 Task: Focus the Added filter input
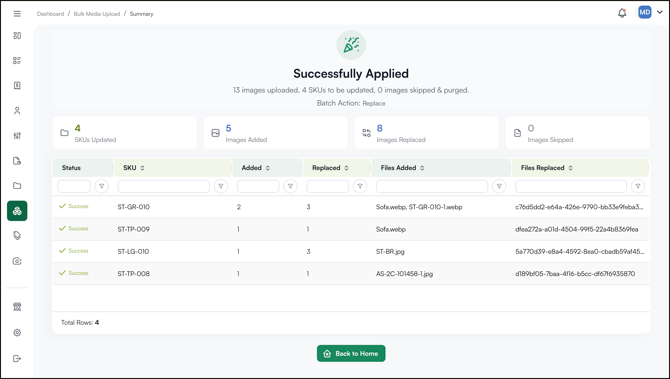pyautogui.click(x=258, y=186)
